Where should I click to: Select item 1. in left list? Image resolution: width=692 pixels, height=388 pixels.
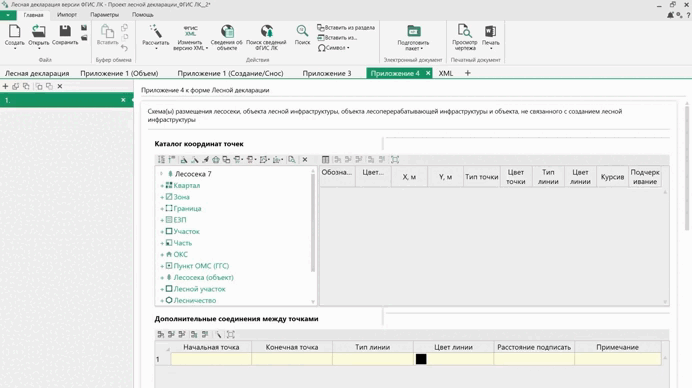pyautogui.click(x=67, y=100)
